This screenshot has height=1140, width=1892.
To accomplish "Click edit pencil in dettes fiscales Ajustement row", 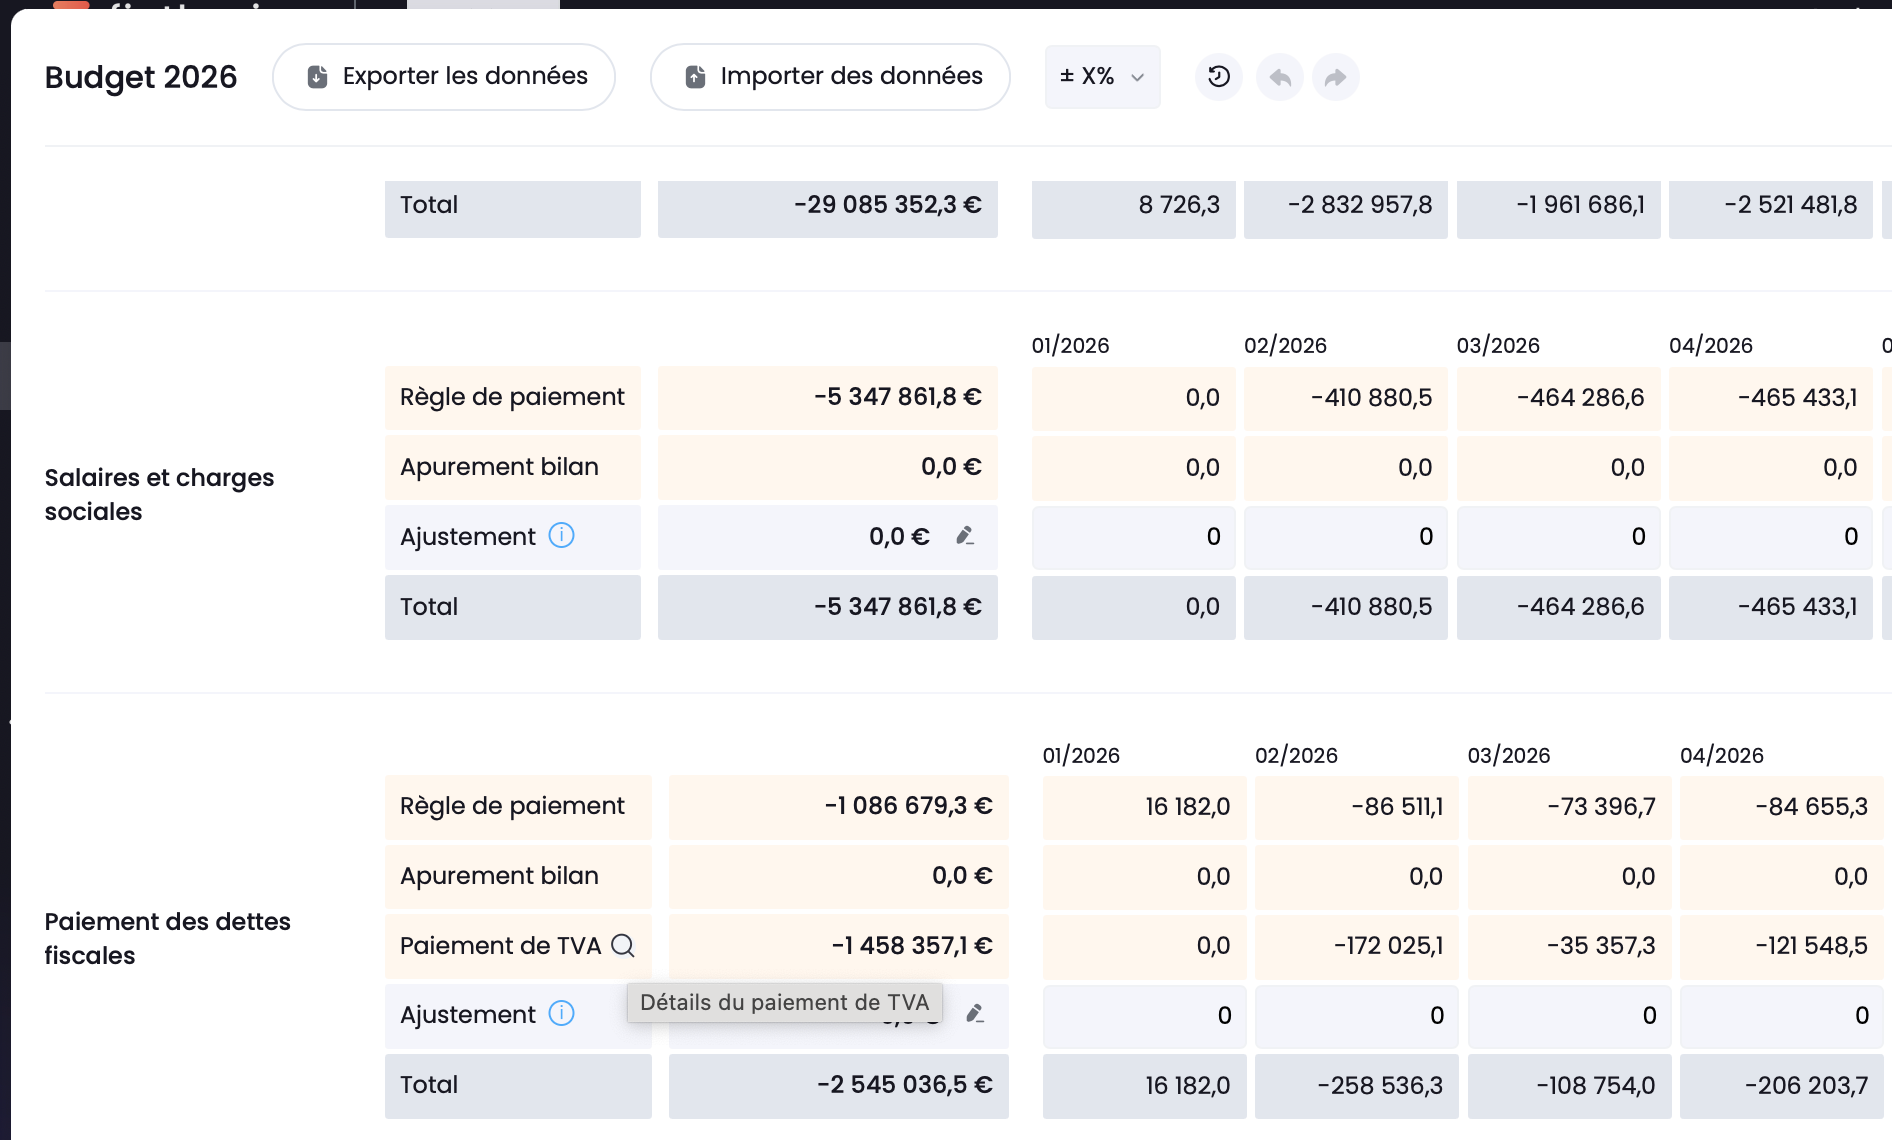I will click(x=975, y=1014).
